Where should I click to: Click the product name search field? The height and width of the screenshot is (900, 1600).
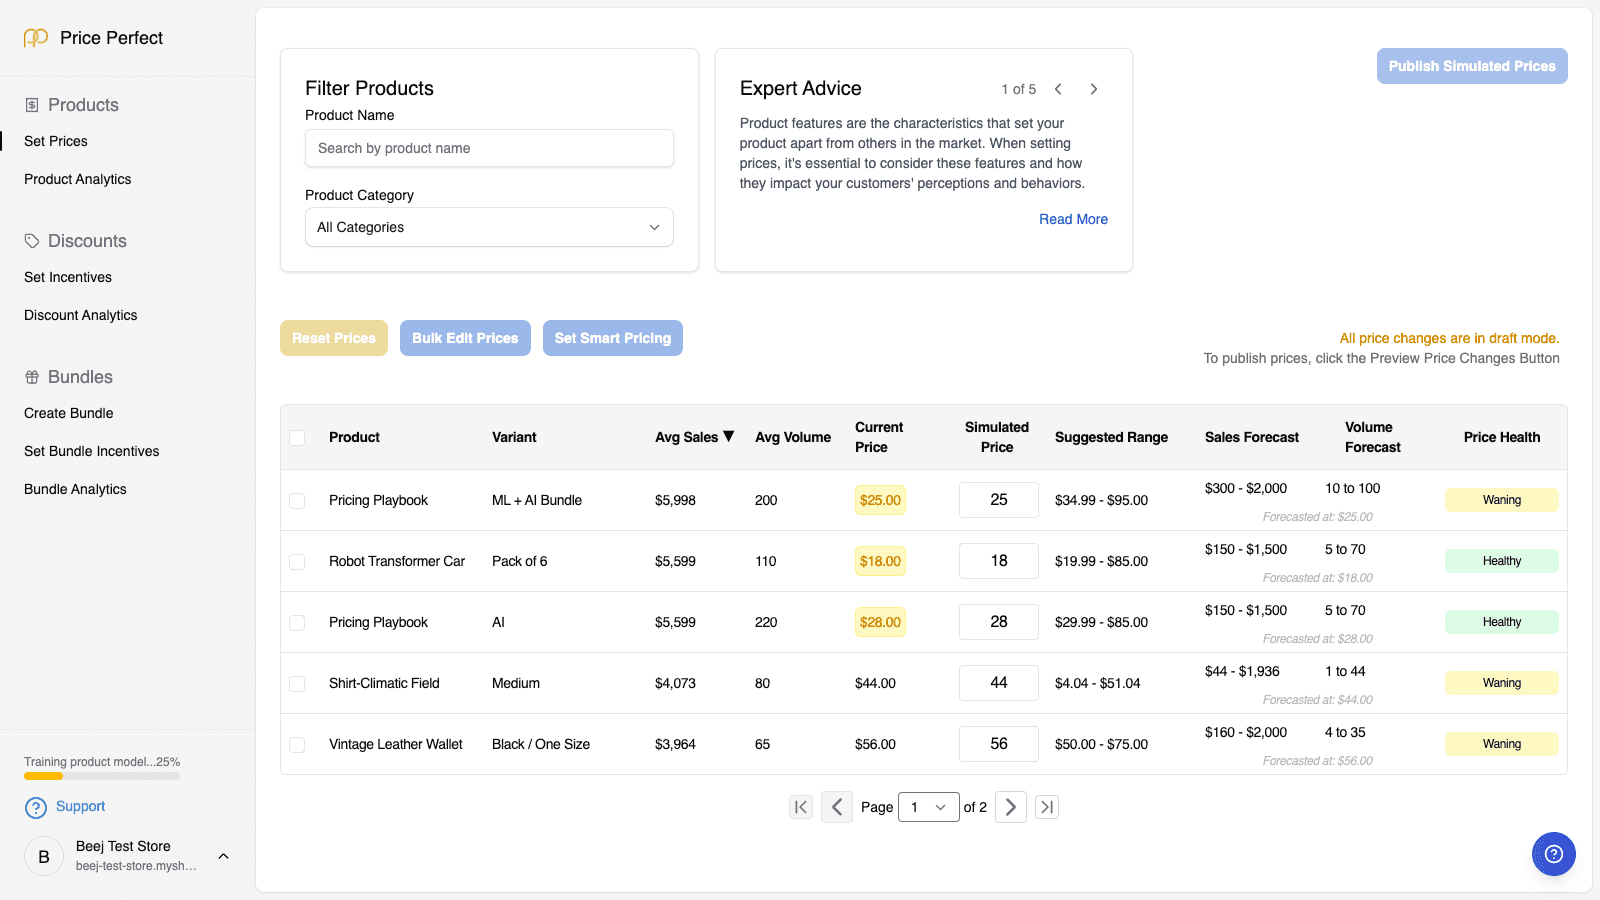click(488, 148)
